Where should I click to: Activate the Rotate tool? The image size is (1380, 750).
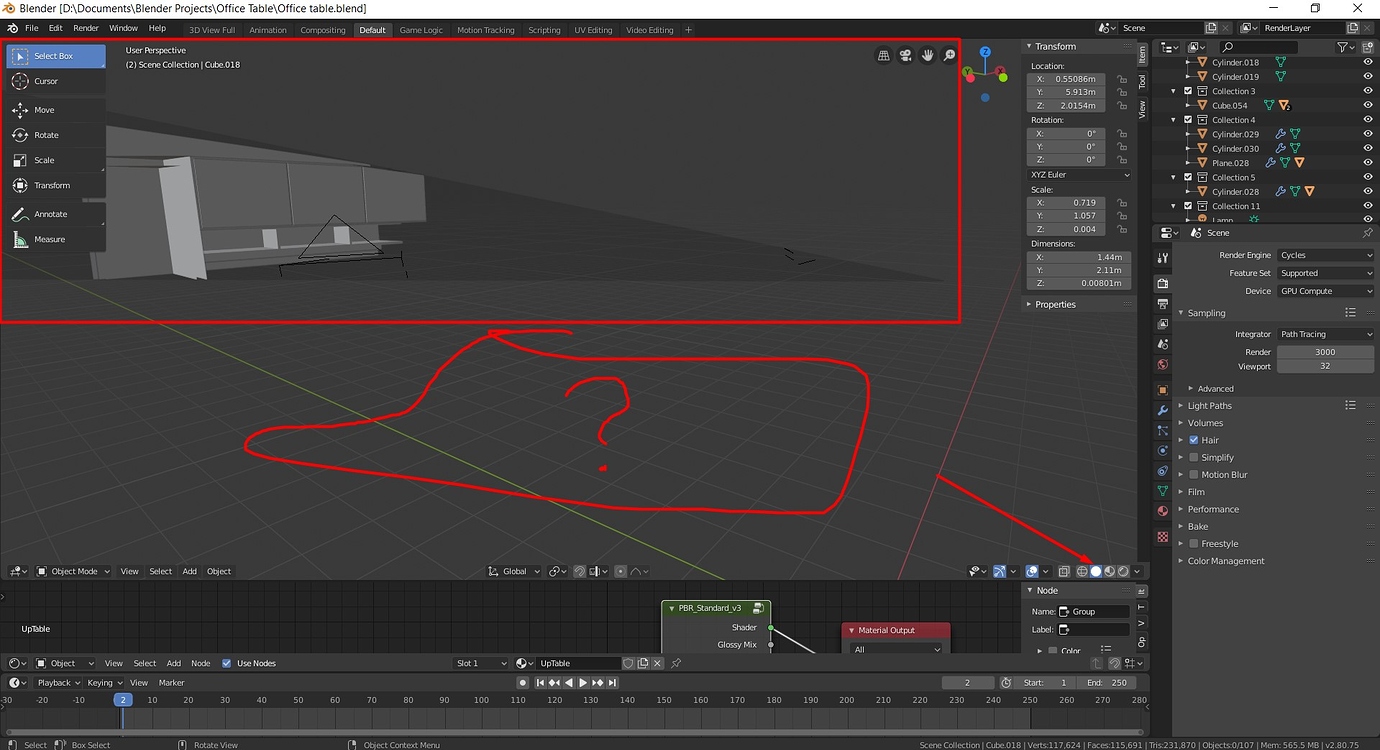(55, 135)
